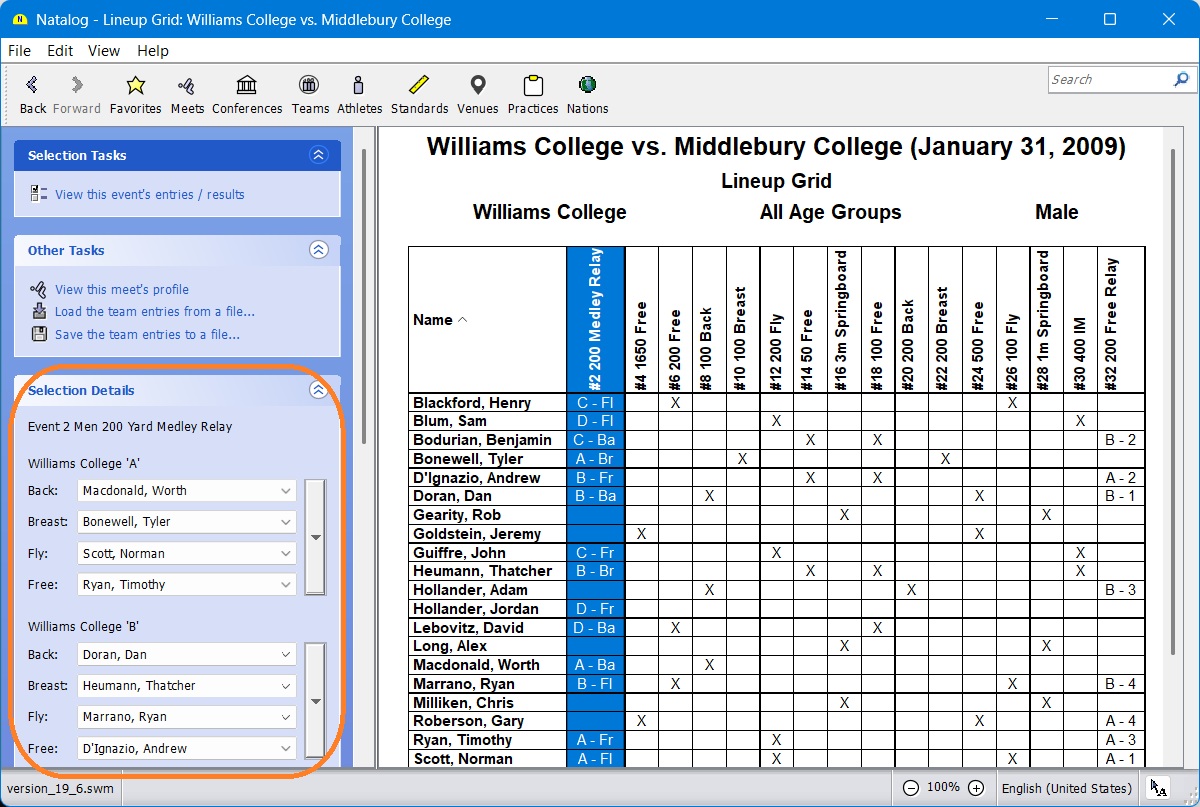Viewport: 1200px width, 807px height.
Task: Click the Back navigation button
Action: [x=33, y=92]
